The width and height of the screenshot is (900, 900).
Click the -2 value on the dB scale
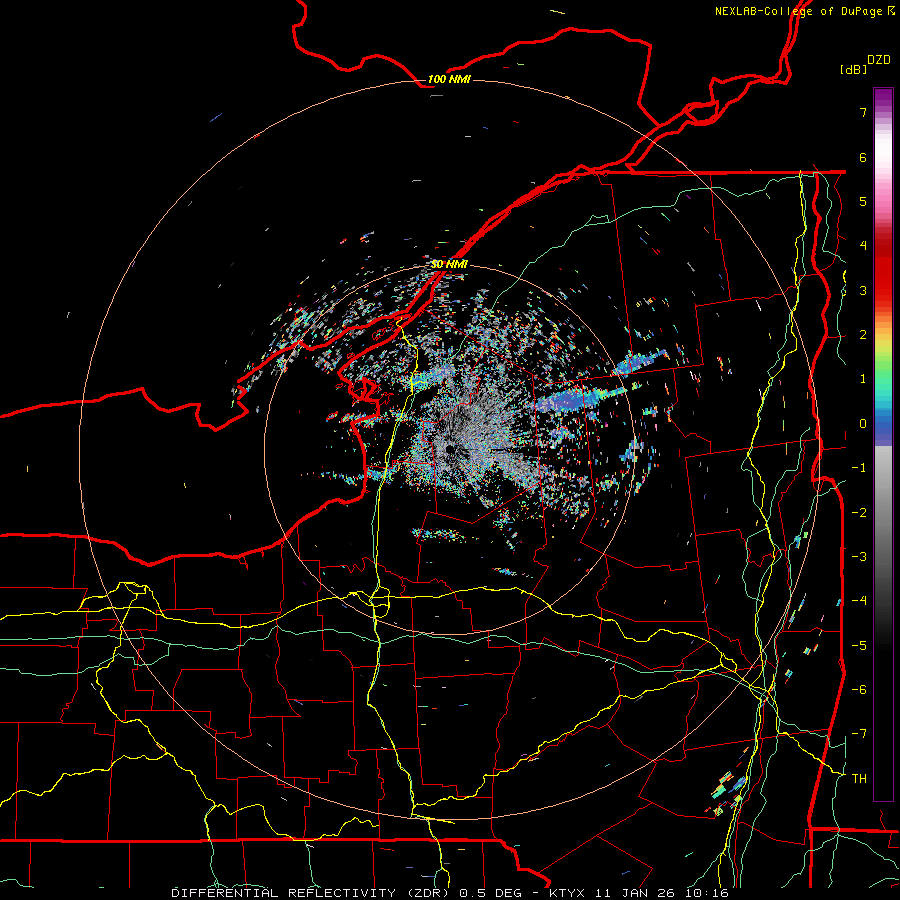point(859,512)
